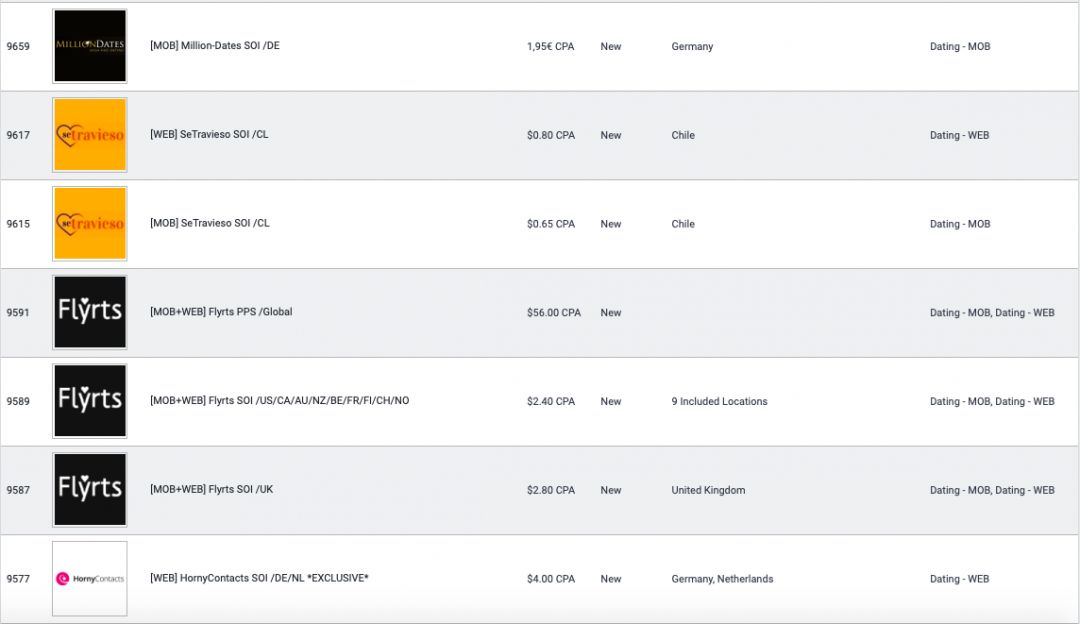Image resolution: width=1080 pixels, height=624 pixels.
Task: Click the 9 Included Locations text
Action: [x=719, y=402]
